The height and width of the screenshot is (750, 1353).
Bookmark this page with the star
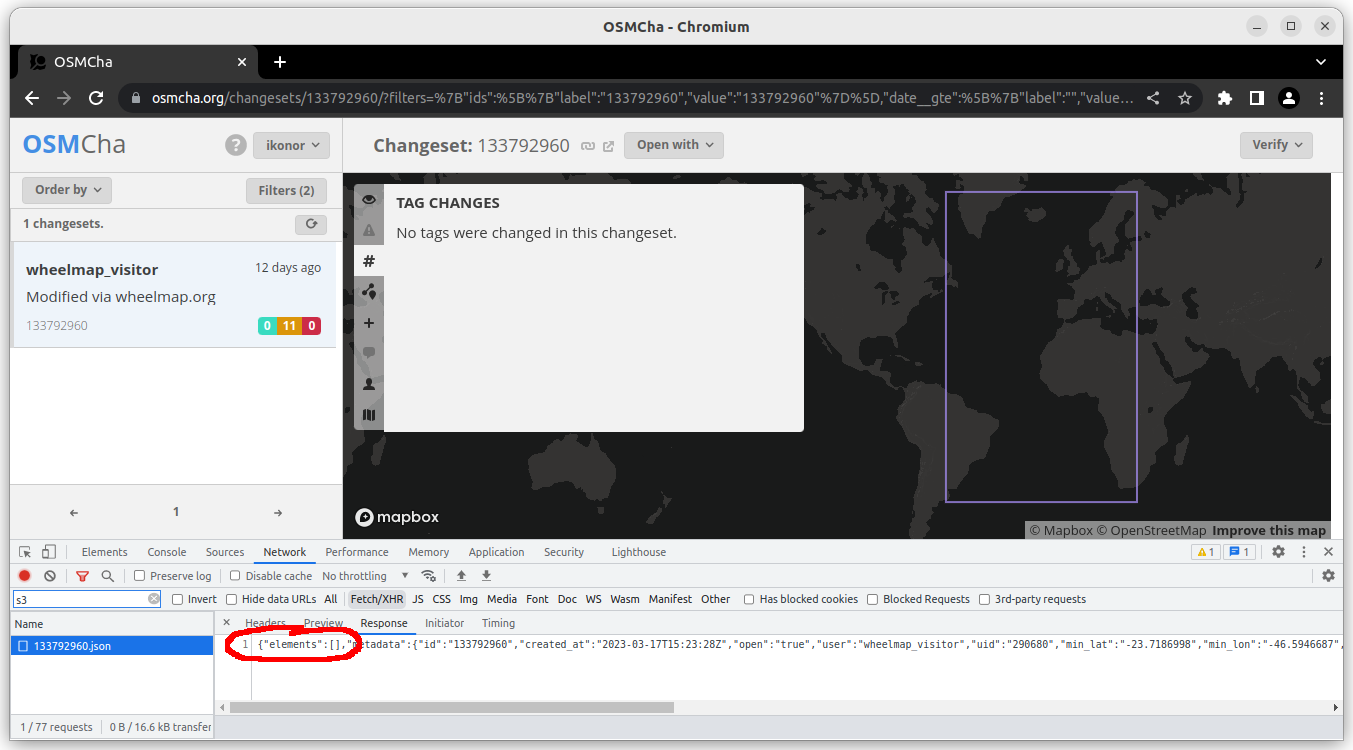1185,98
